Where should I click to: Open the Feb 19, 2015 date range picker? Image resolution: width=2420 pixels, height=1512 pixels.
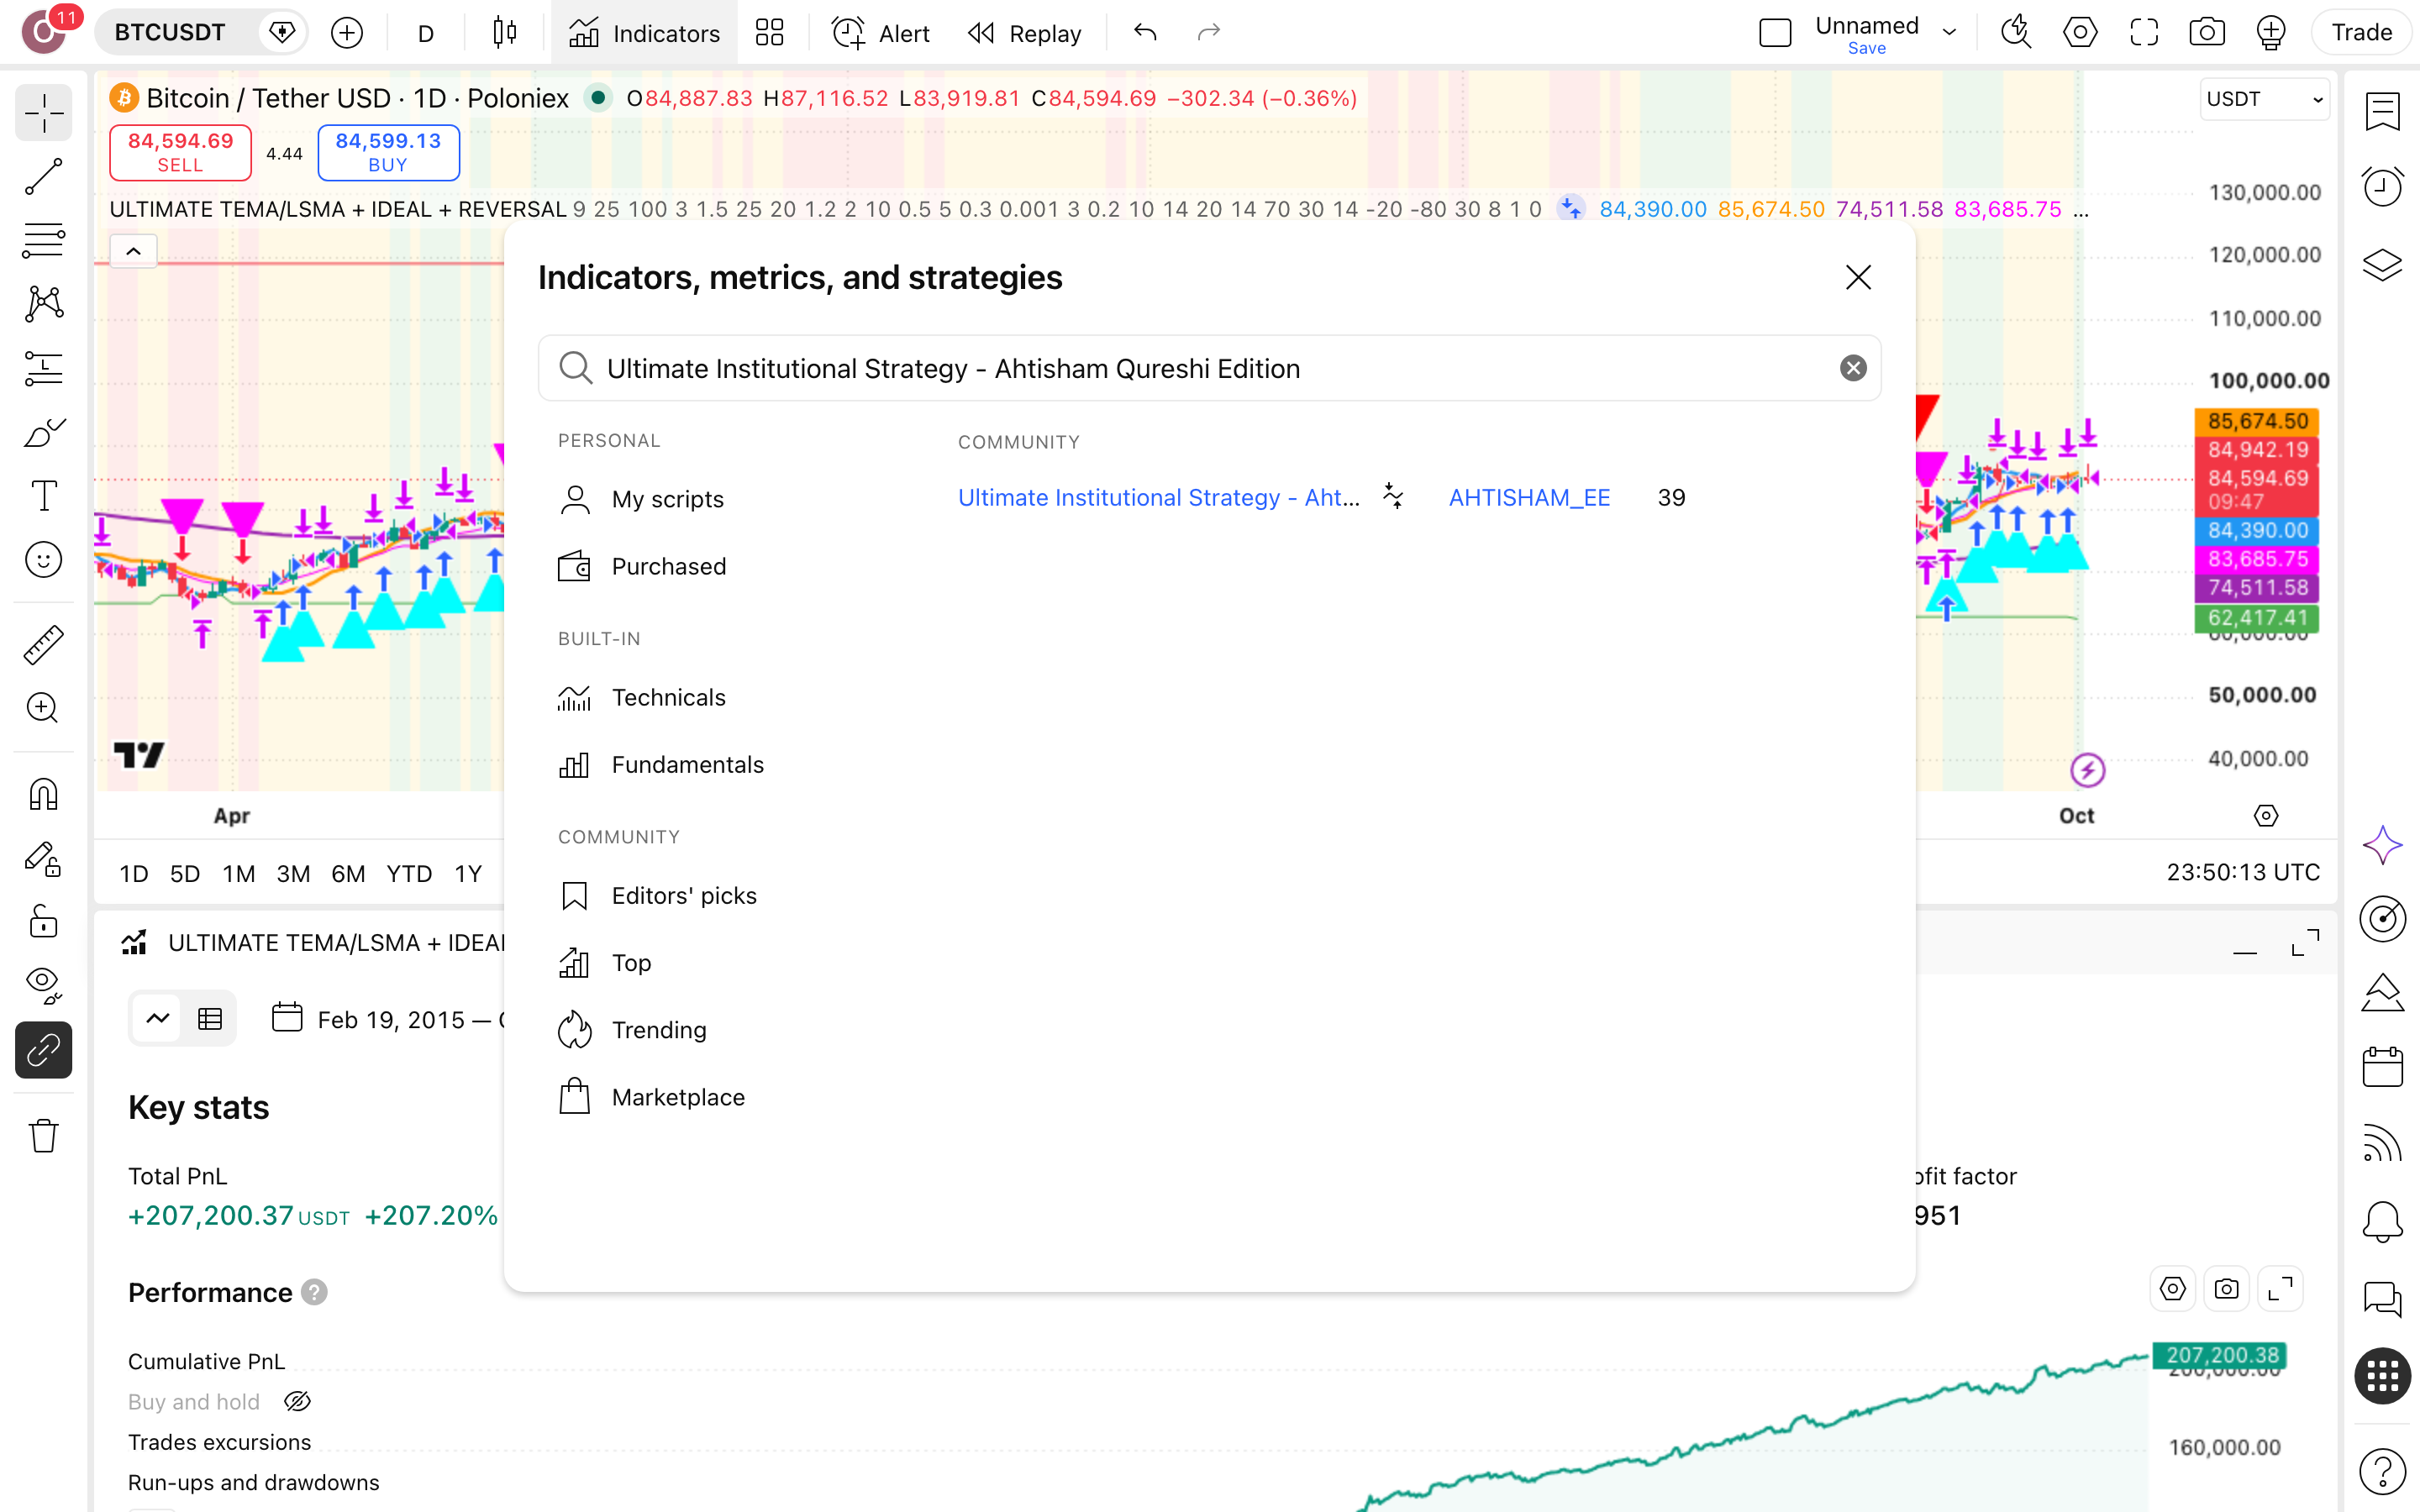[x=388, y=1019]
